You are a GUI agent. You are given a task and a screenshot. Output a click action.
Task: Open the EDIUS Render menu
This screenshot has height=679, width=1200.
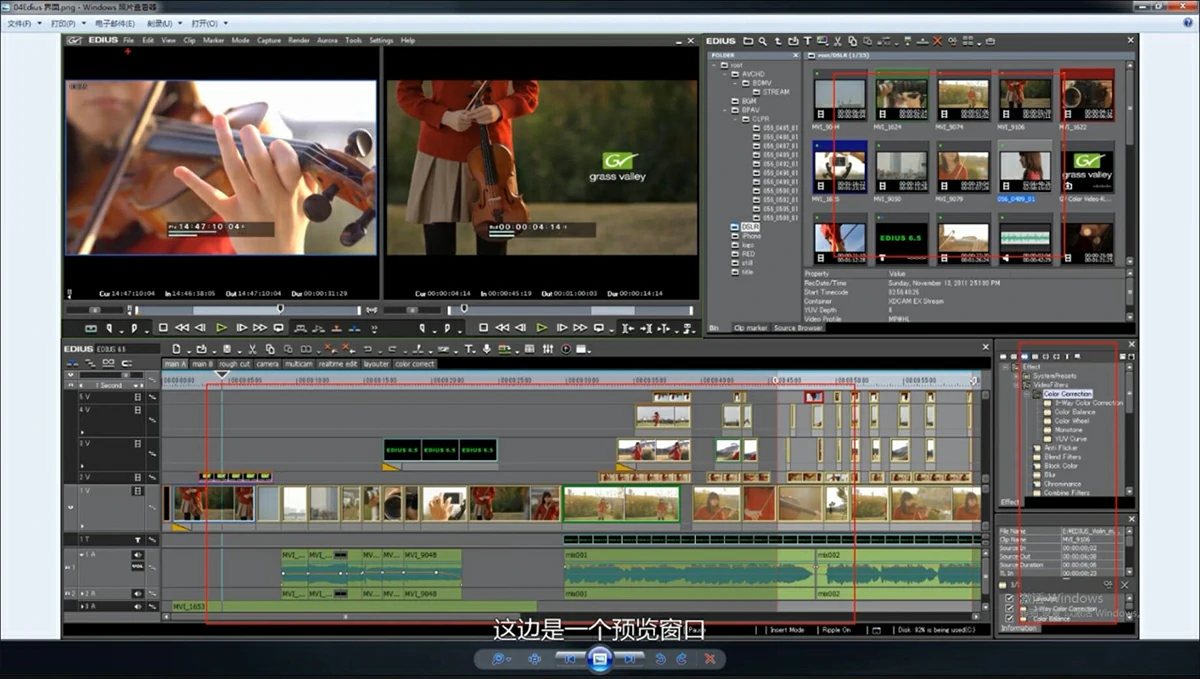click(299, 41)
